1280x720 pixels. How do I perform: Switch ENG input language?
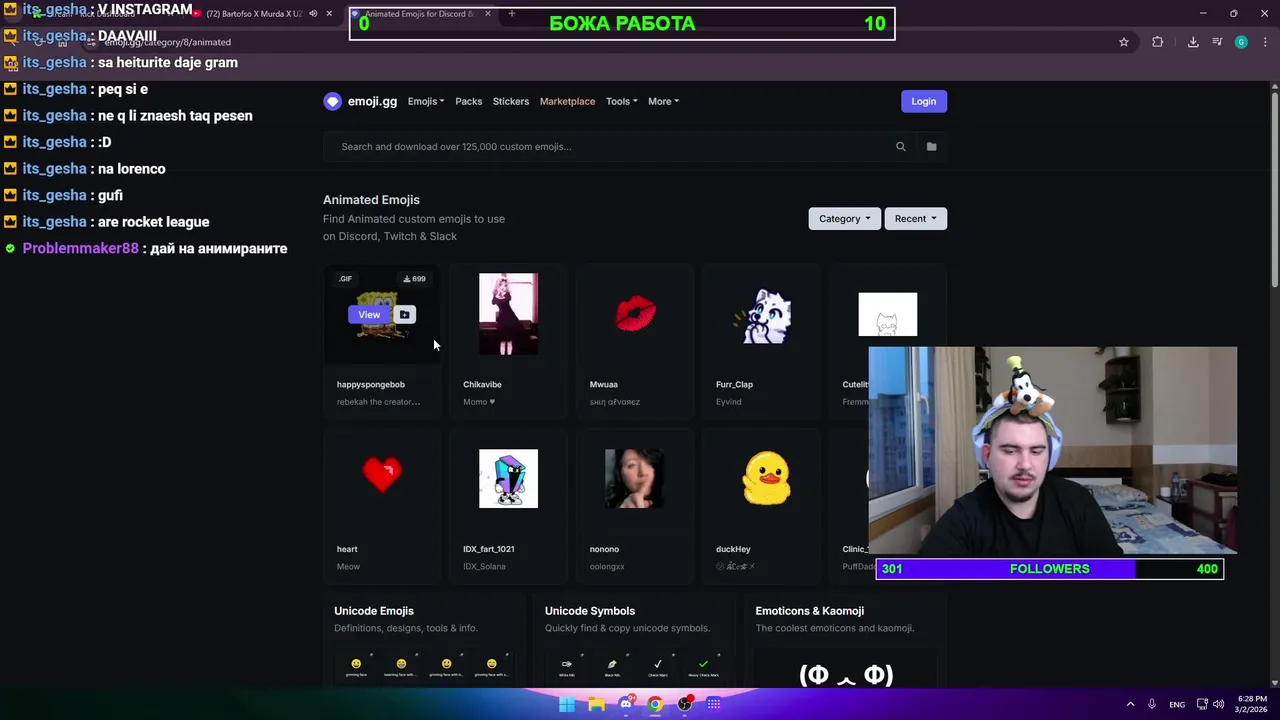pyautogui.click(x=1177, y=704)
